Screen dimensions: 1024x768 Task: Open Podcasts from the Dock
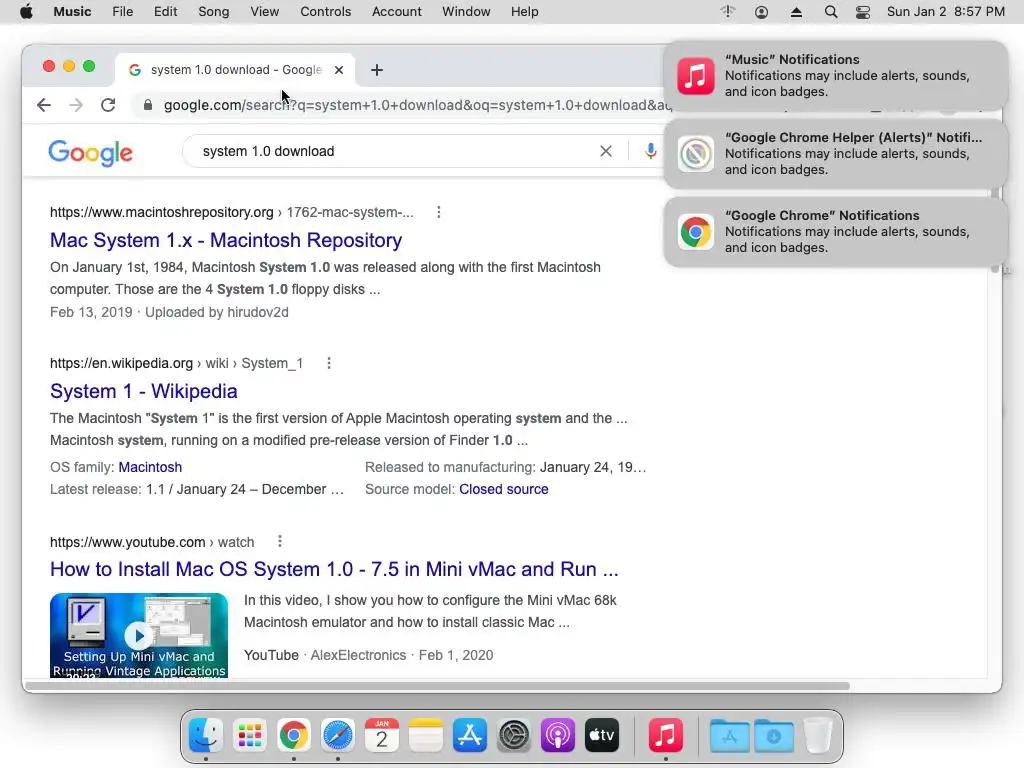click(558, 735)
